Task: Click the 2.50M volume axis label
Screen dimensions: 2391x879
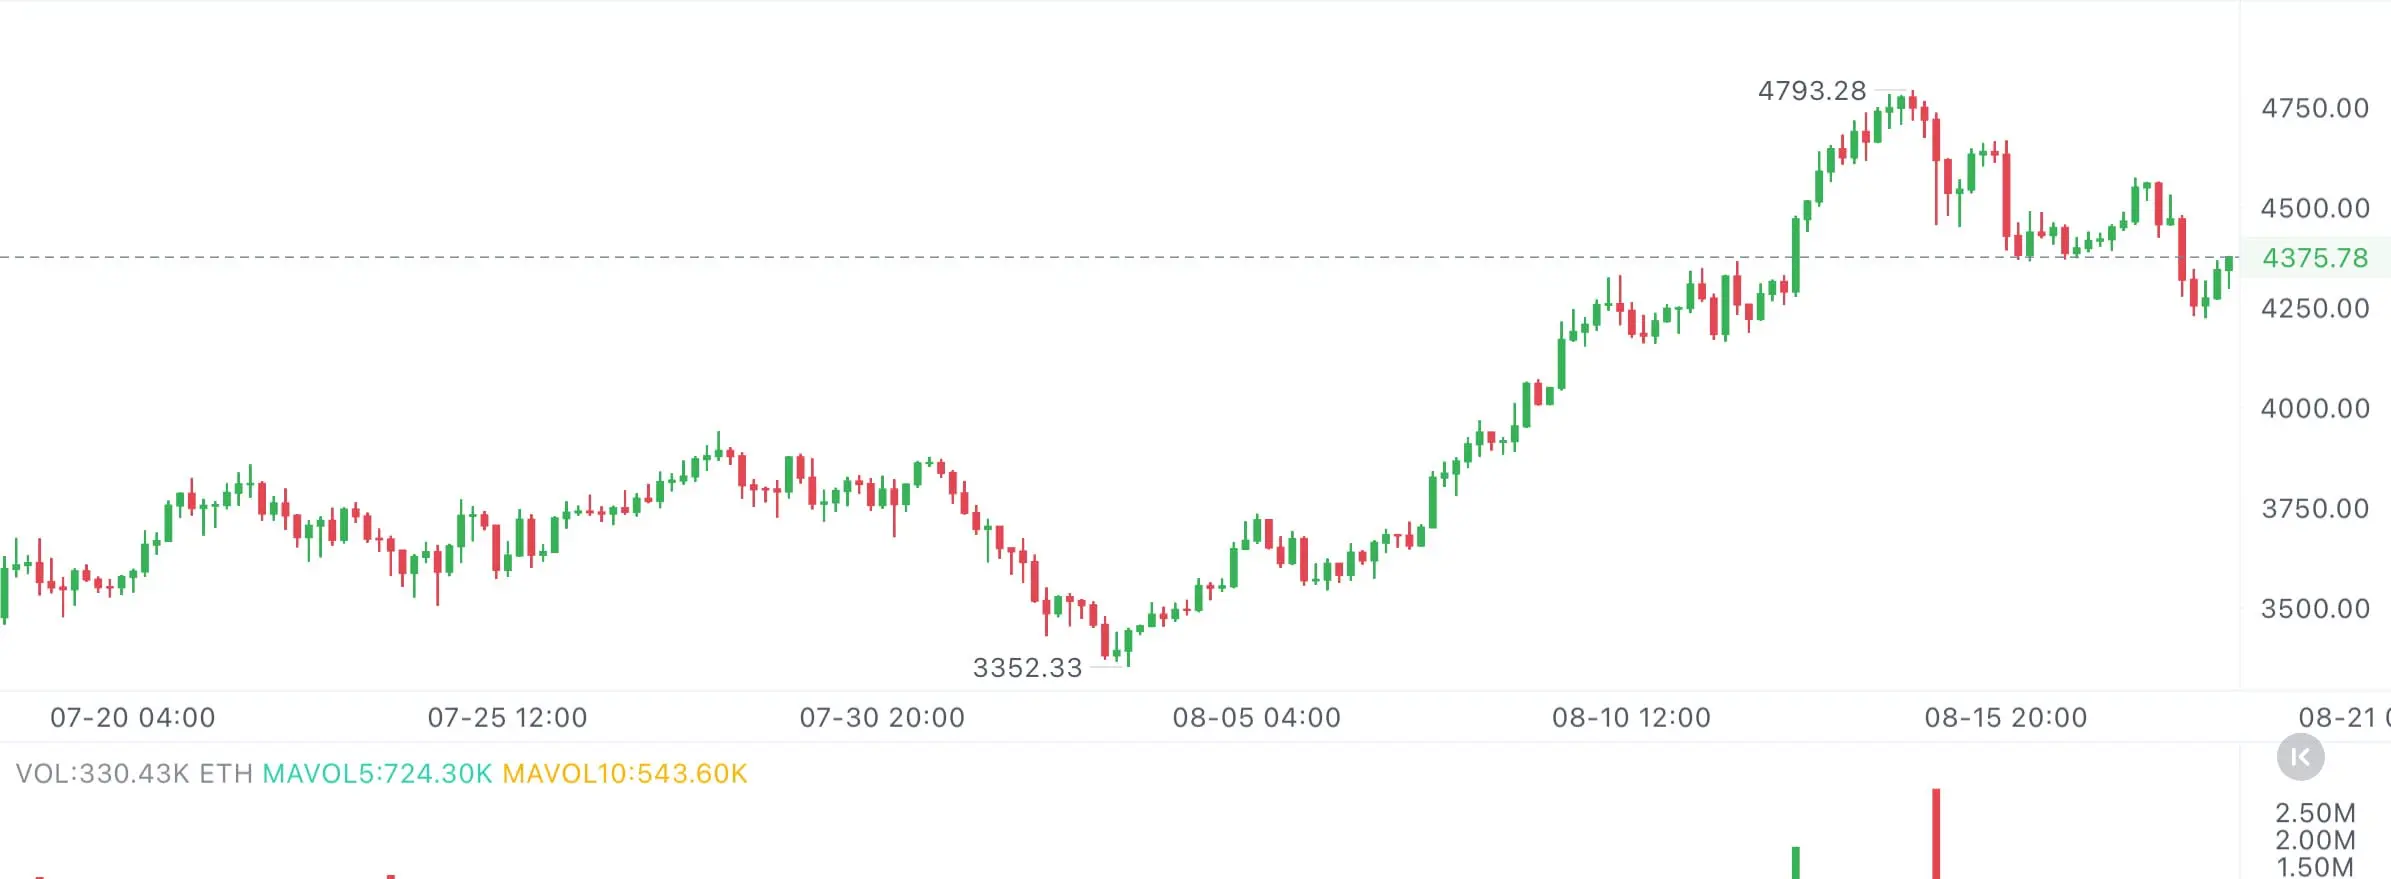Action: (x=2315, y=813)
